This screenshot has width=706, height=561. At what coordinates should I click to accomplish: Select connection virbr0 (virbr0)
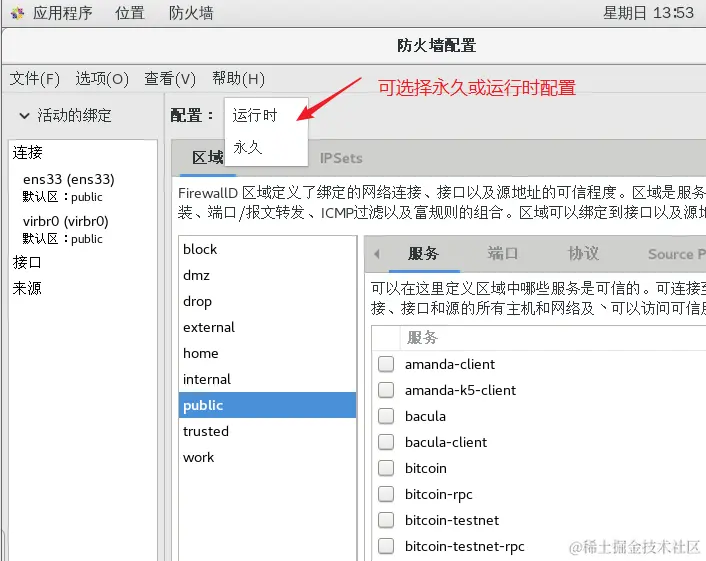click(66, 221)
